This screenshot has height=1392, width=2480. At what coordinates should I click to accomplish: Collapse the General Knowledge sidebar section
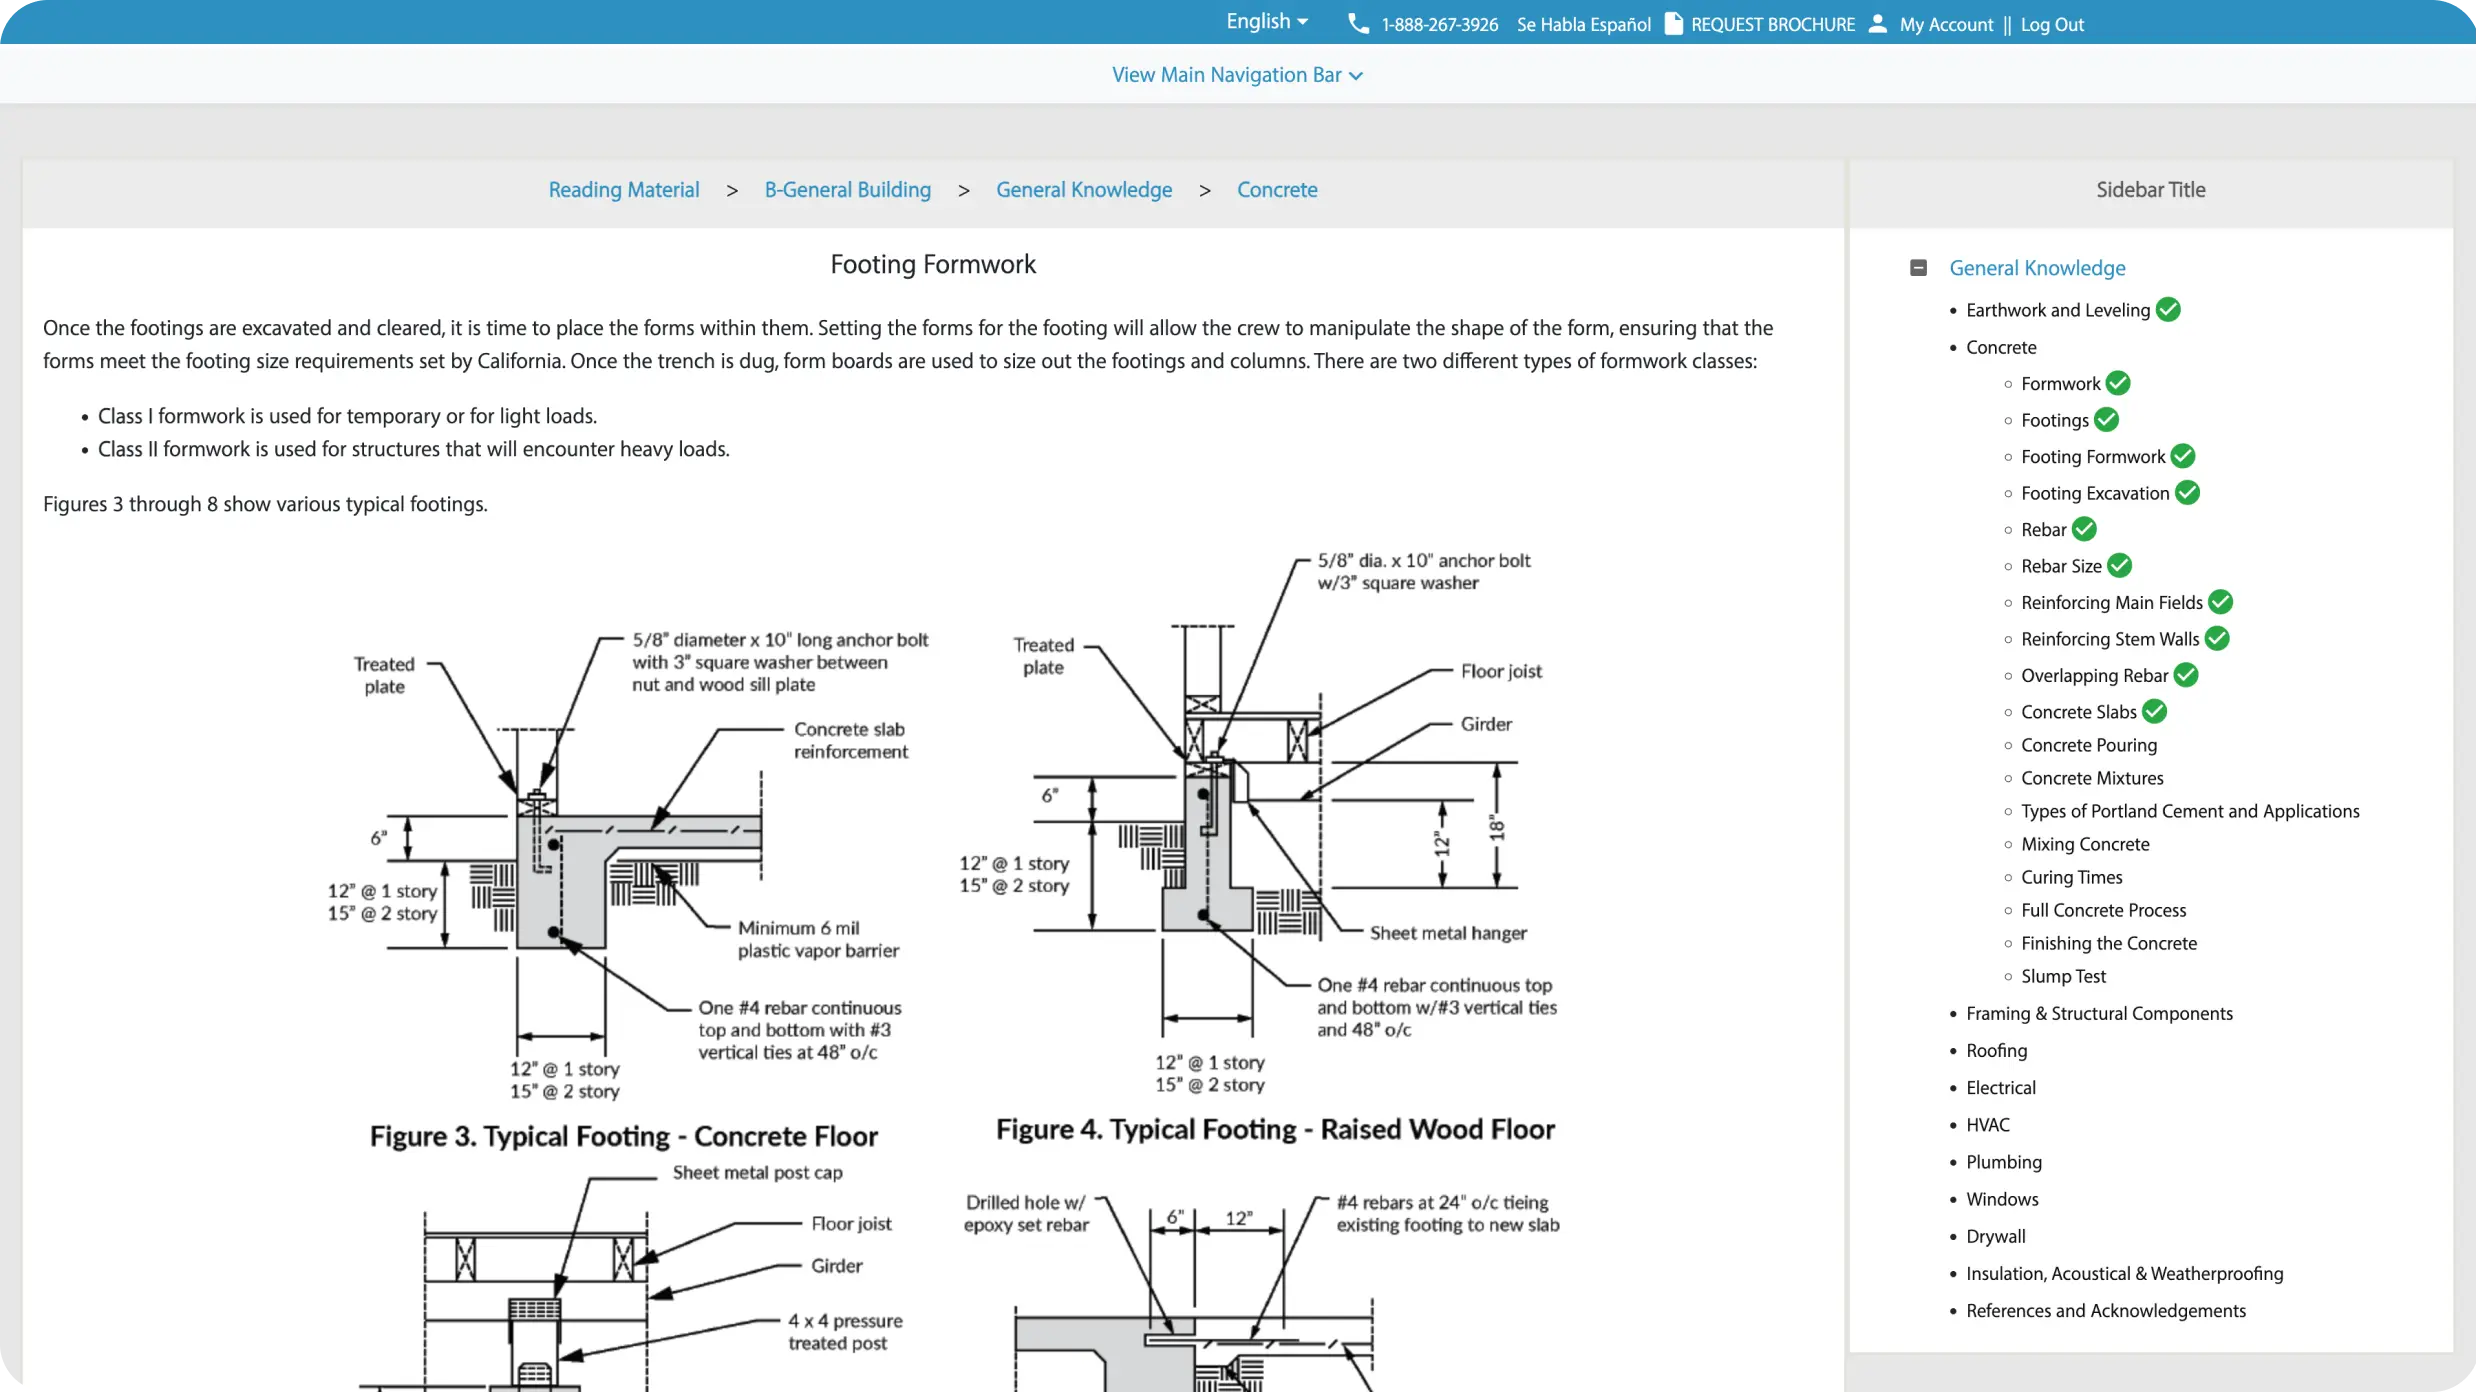pos(1918,267)
